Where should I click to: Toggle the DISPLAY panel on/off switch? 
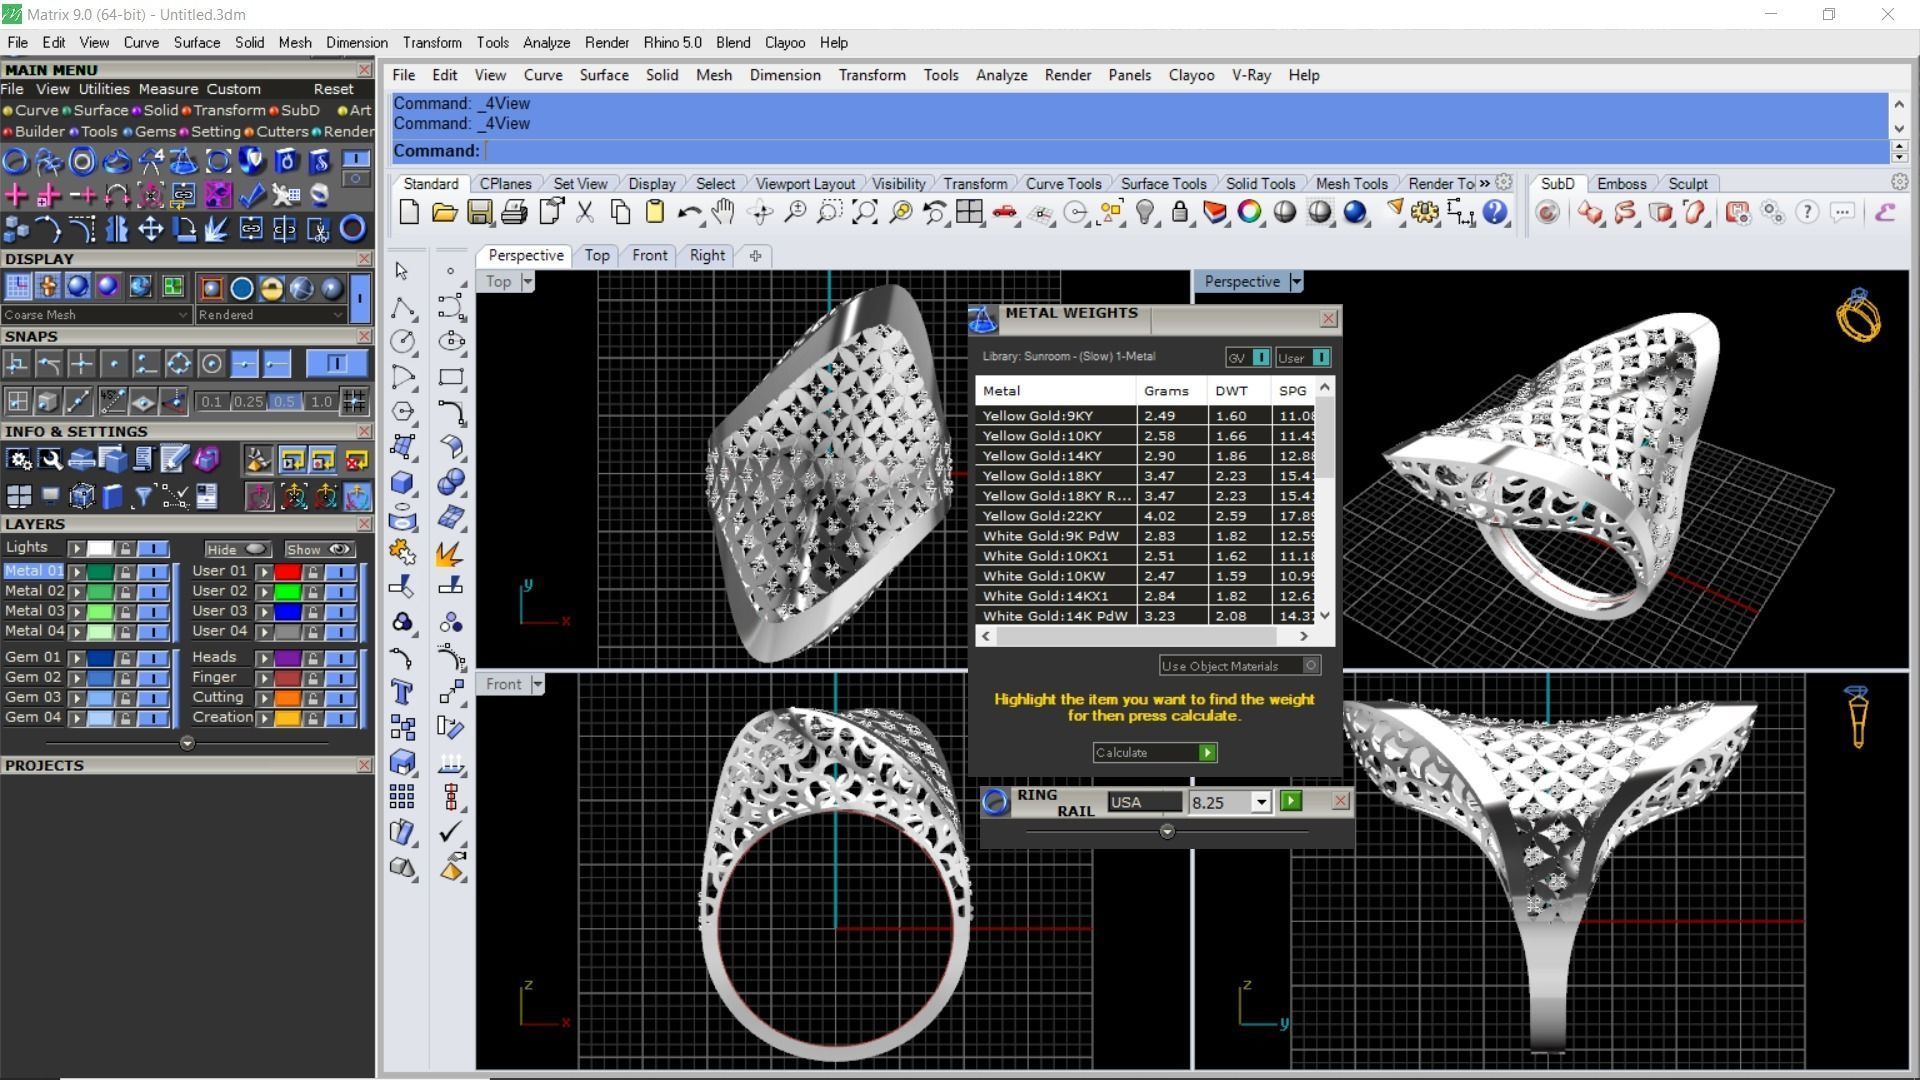pyautogui.click(x=360, y=297)
